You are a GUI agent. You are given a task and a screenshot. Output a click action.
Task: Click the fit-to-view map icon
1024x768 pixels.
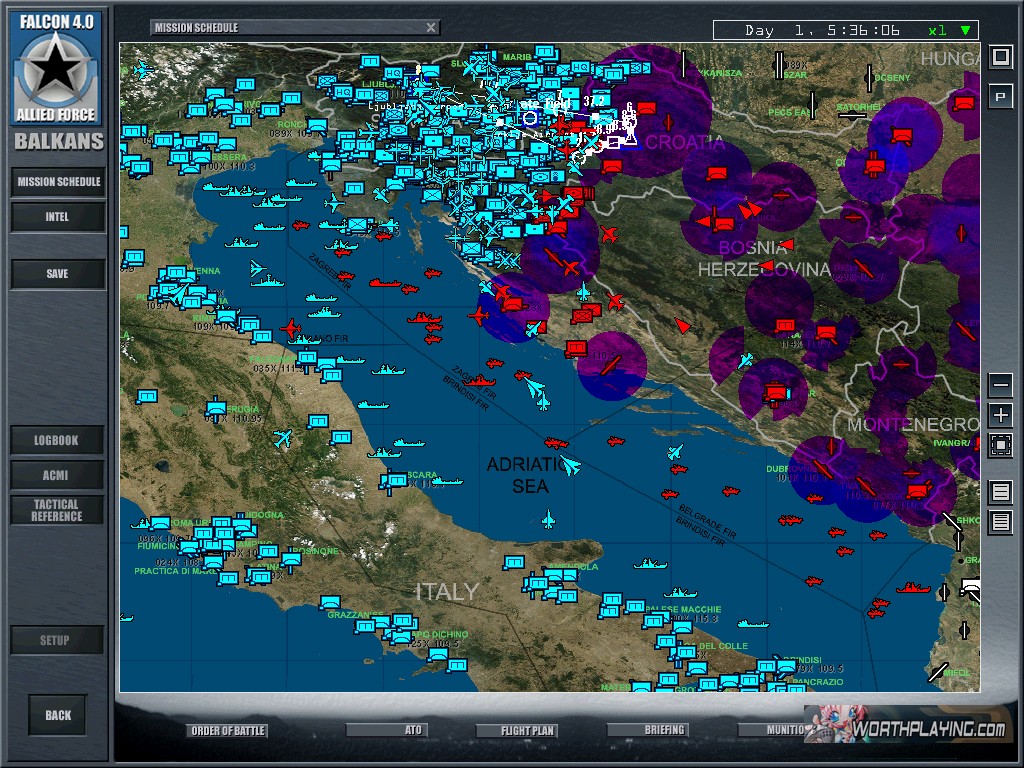coord(1000,446)
